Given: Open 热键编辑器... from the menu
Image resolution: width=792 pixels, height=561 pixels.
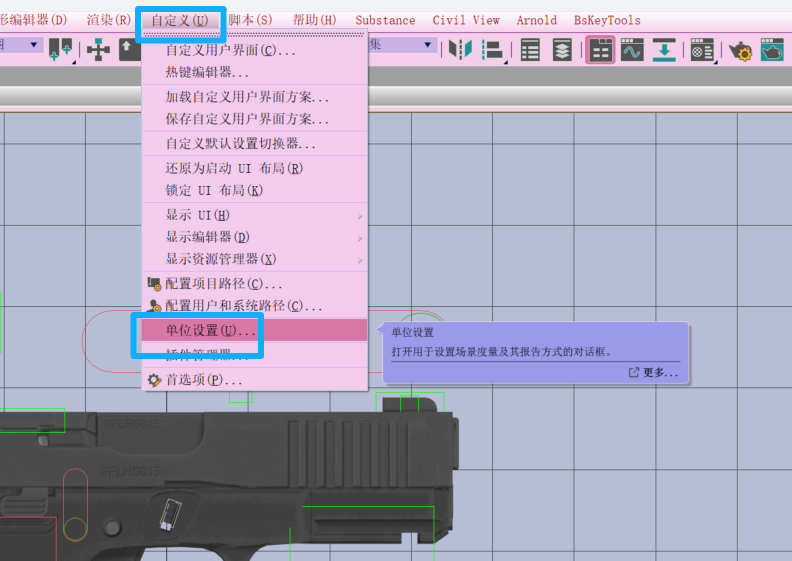Looking at the screenshot, I should (255, 72).
